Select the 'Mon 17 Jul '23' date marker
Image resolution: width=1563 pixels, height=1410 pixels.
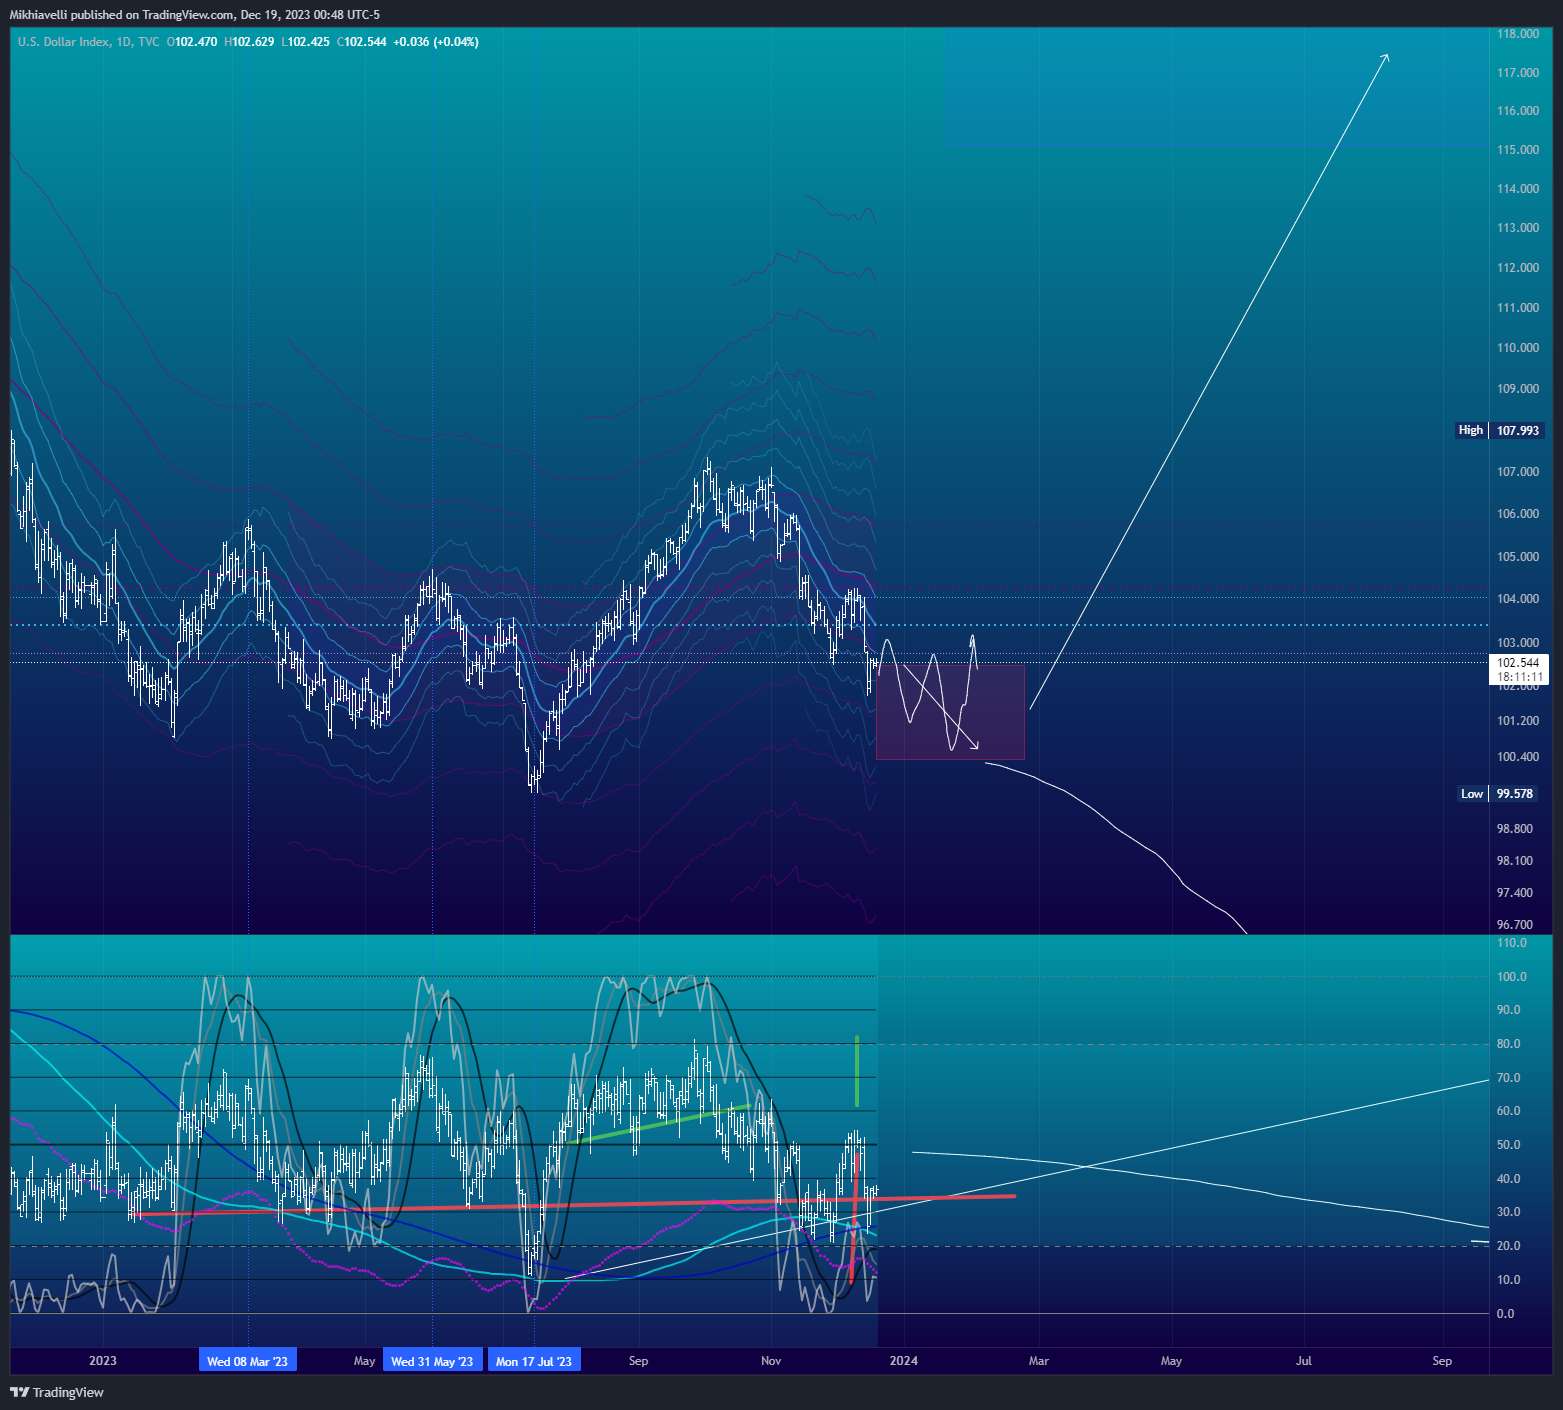[534, 1361]
